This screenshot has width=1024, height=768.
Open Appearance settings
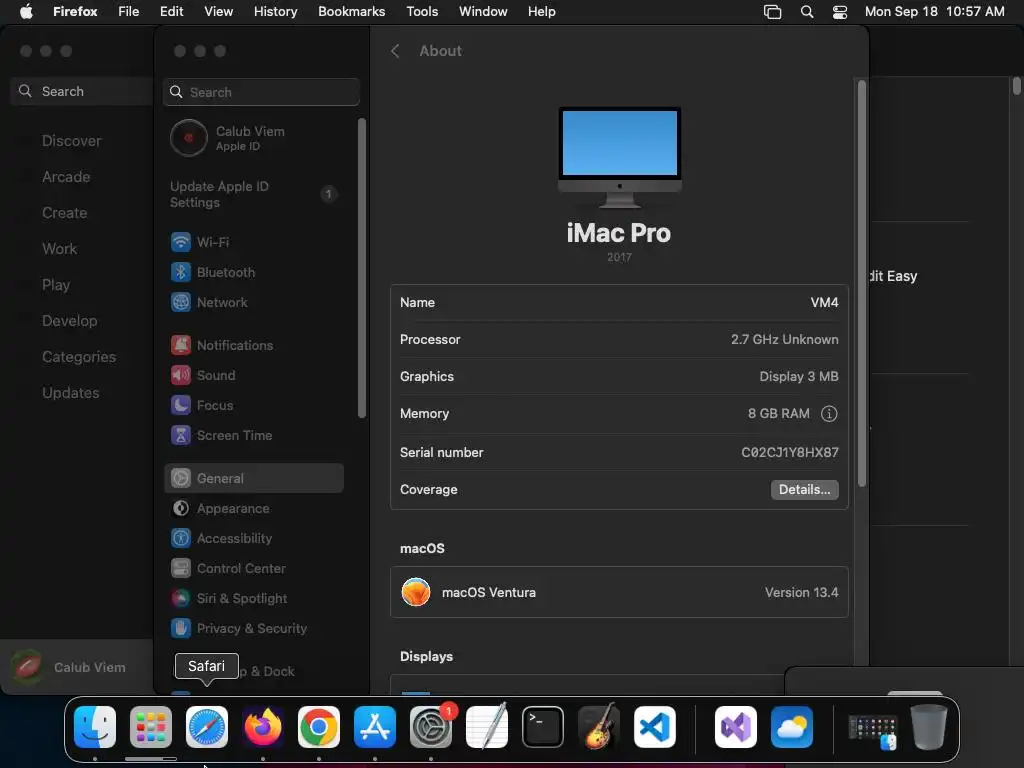click(254, 508)
